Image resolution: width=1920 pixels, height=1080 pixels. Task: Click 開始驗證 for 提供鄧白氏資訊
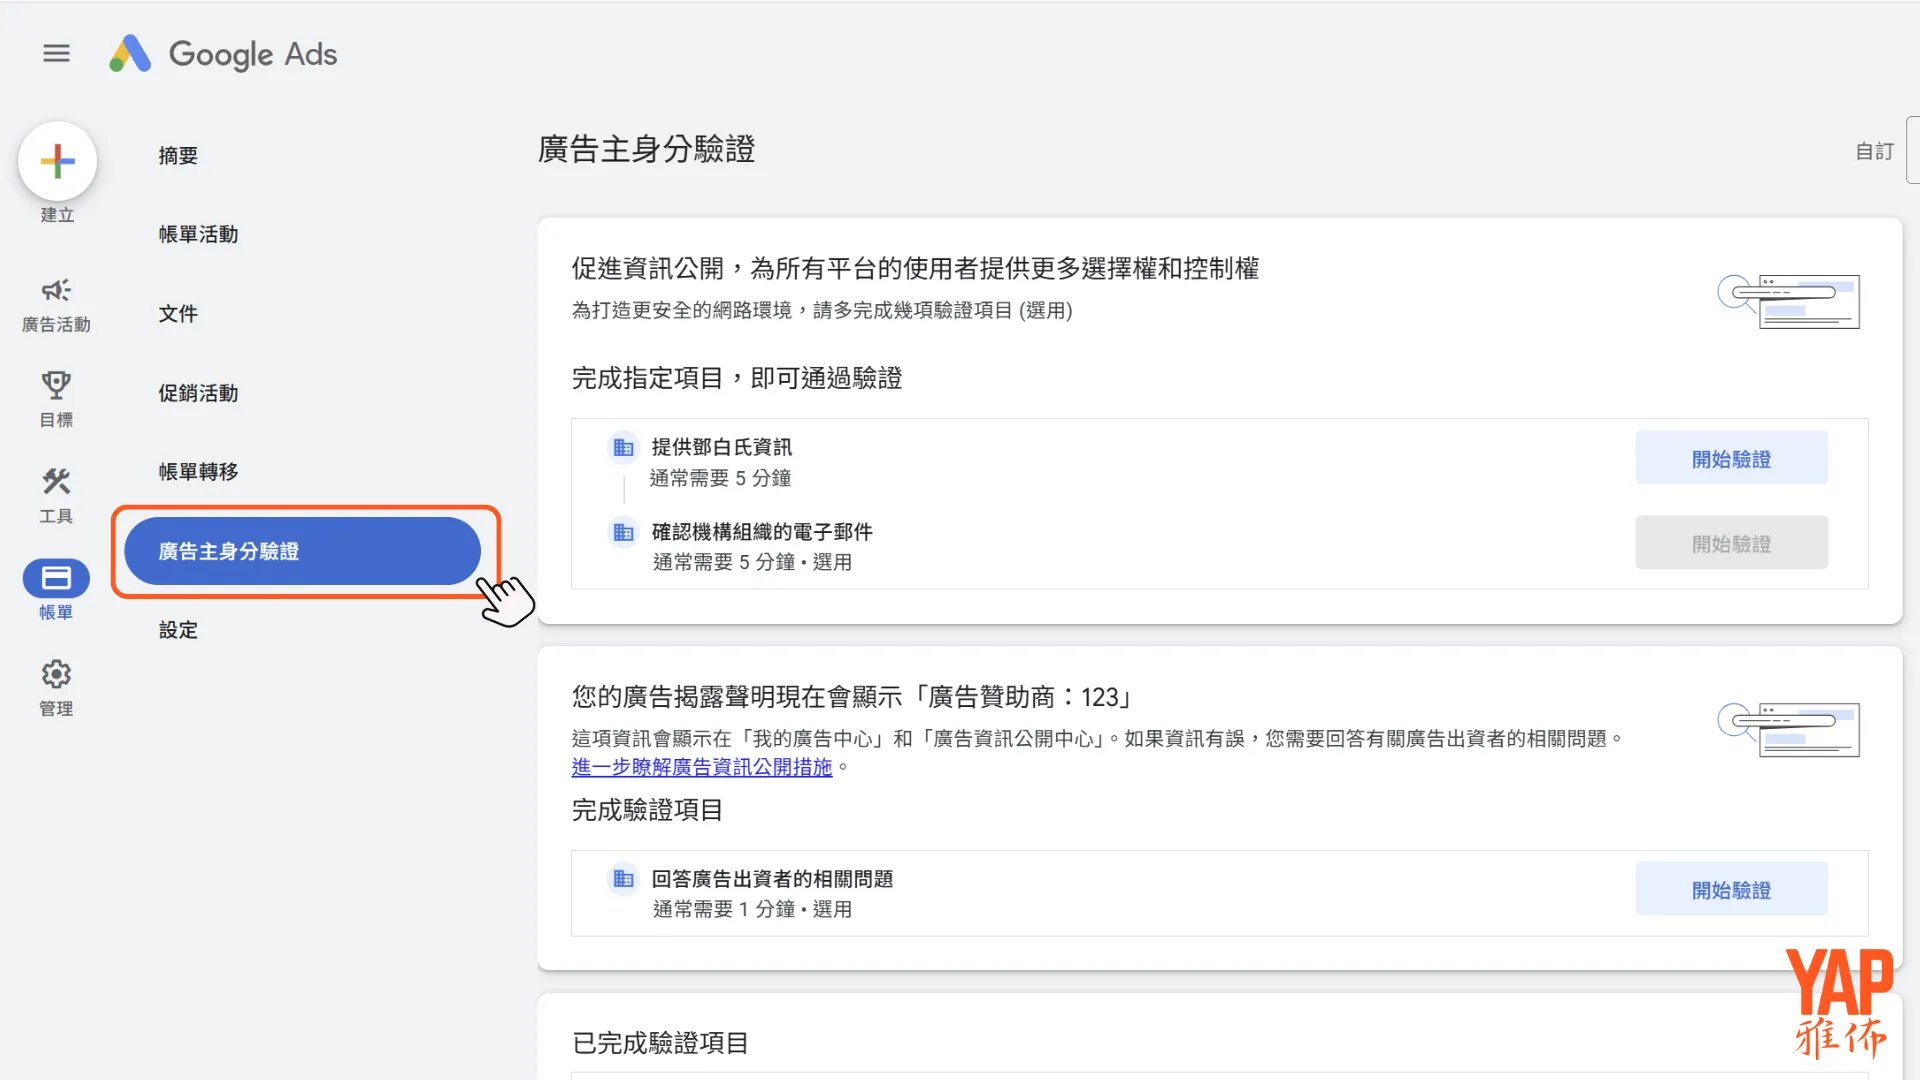1731,458
